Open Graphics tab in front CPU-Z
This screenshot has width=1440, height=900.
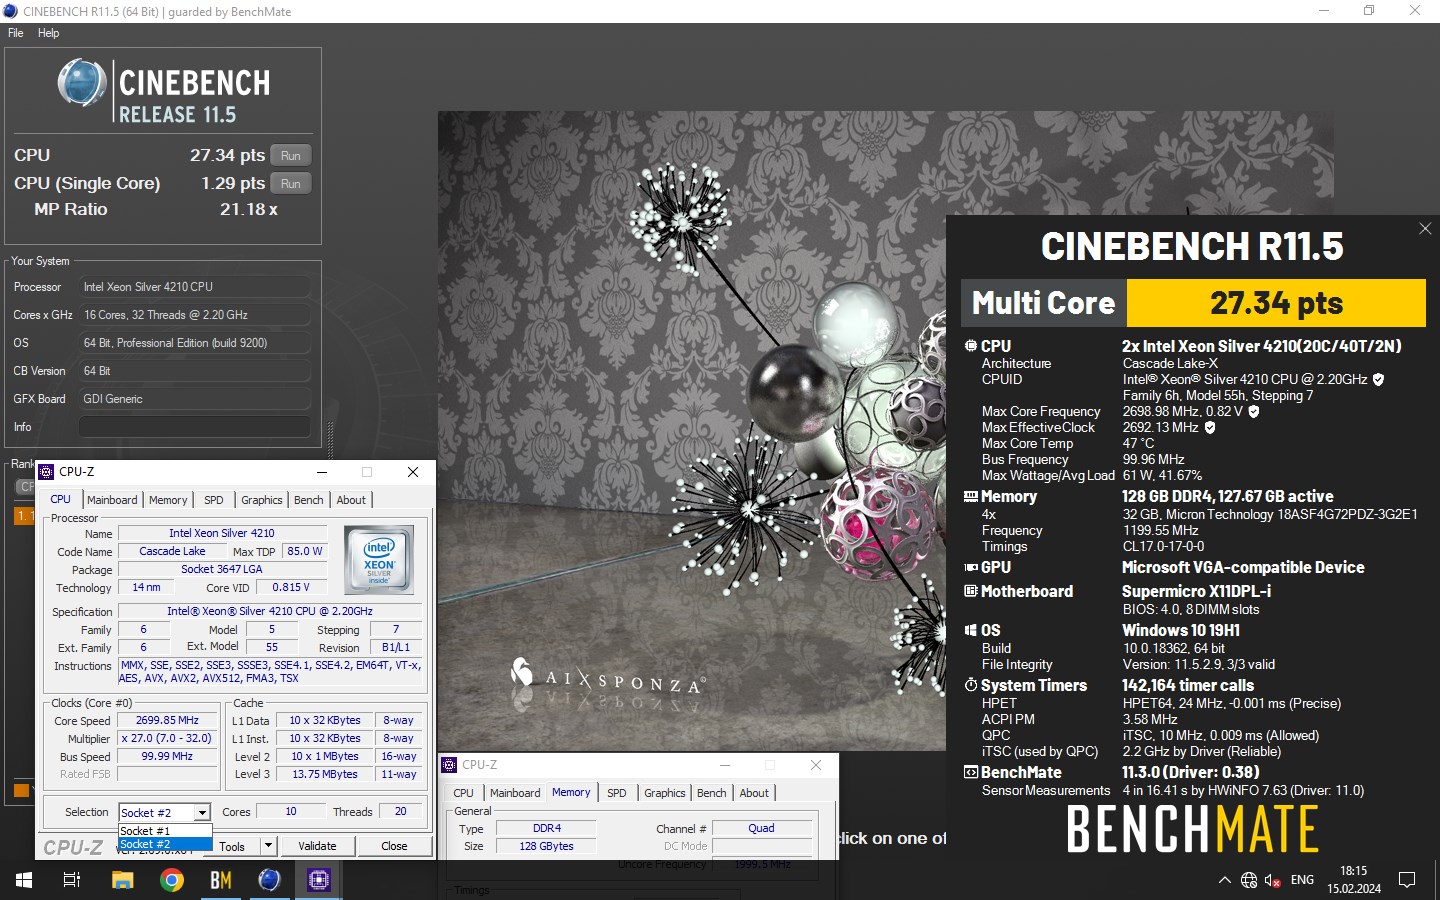click(x=262, y=500)
